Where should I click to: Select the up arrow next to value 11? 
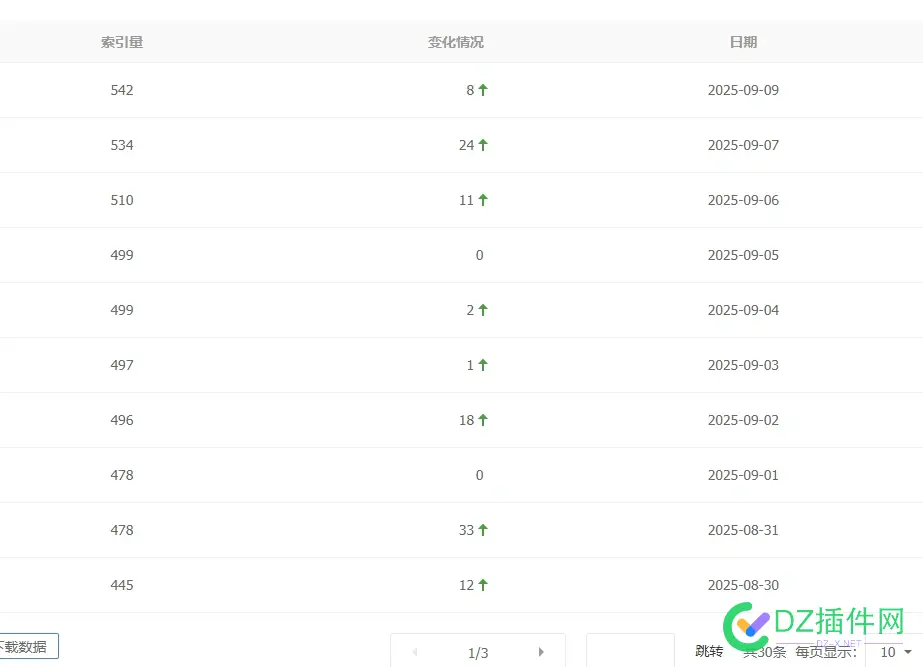[x=482, y=200]
